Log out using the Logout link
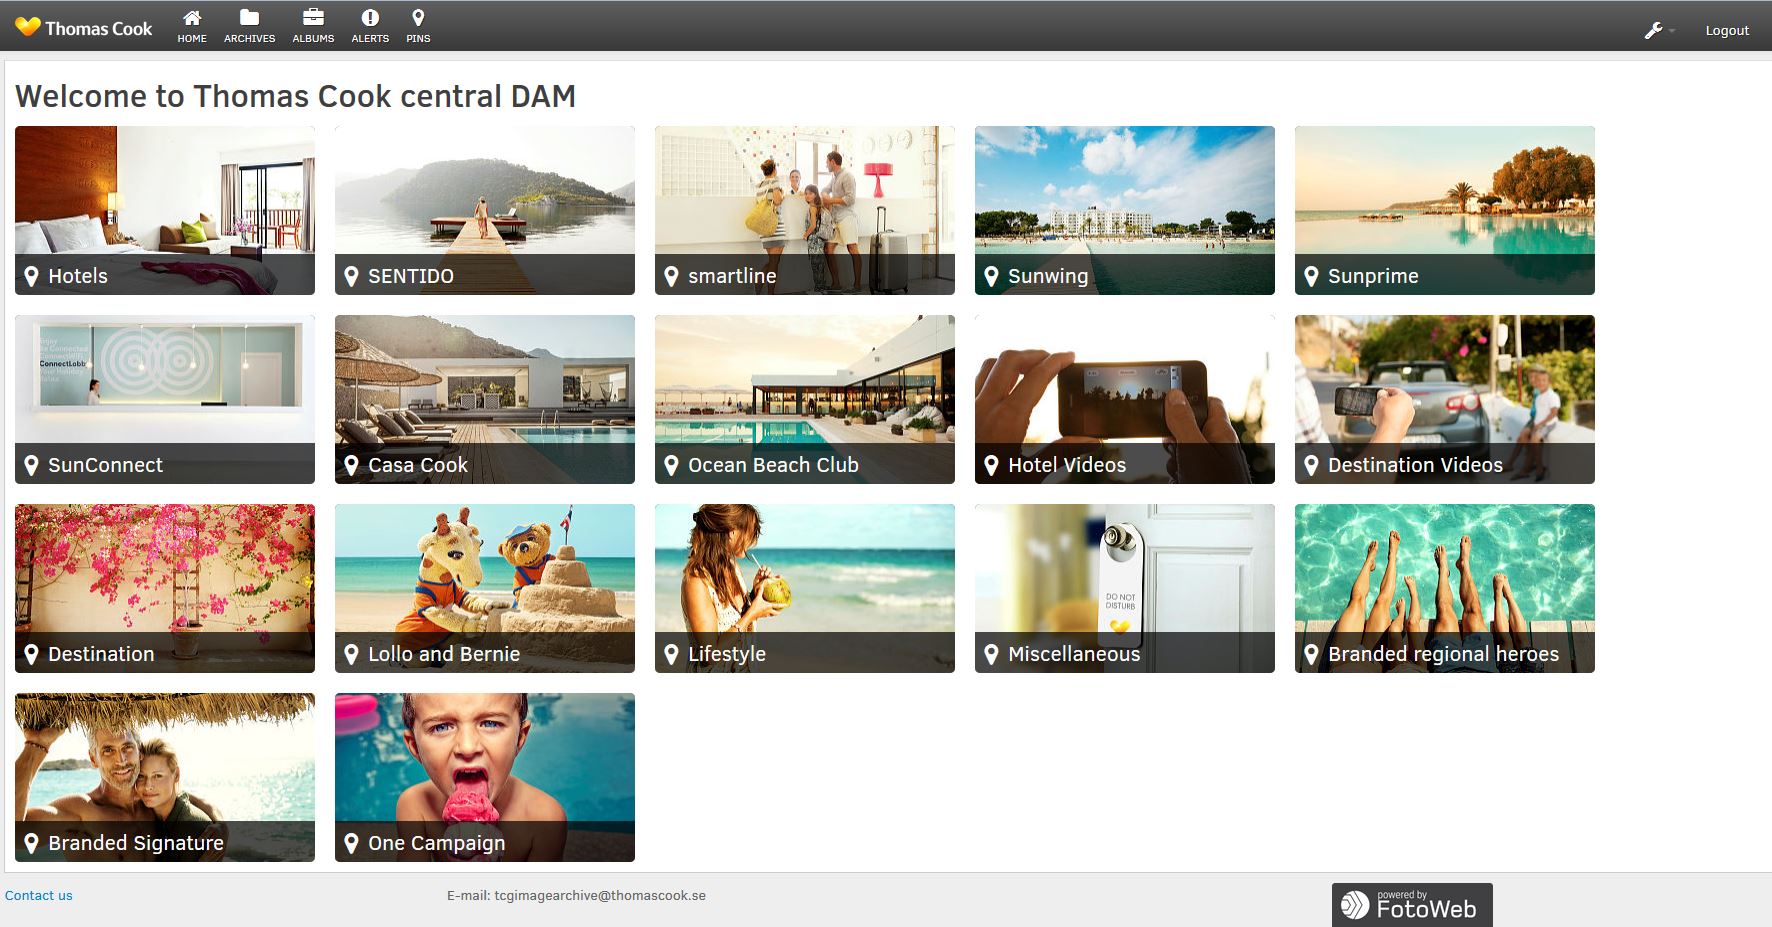Screen dimensions: 1772x927 coord(1727,31)
